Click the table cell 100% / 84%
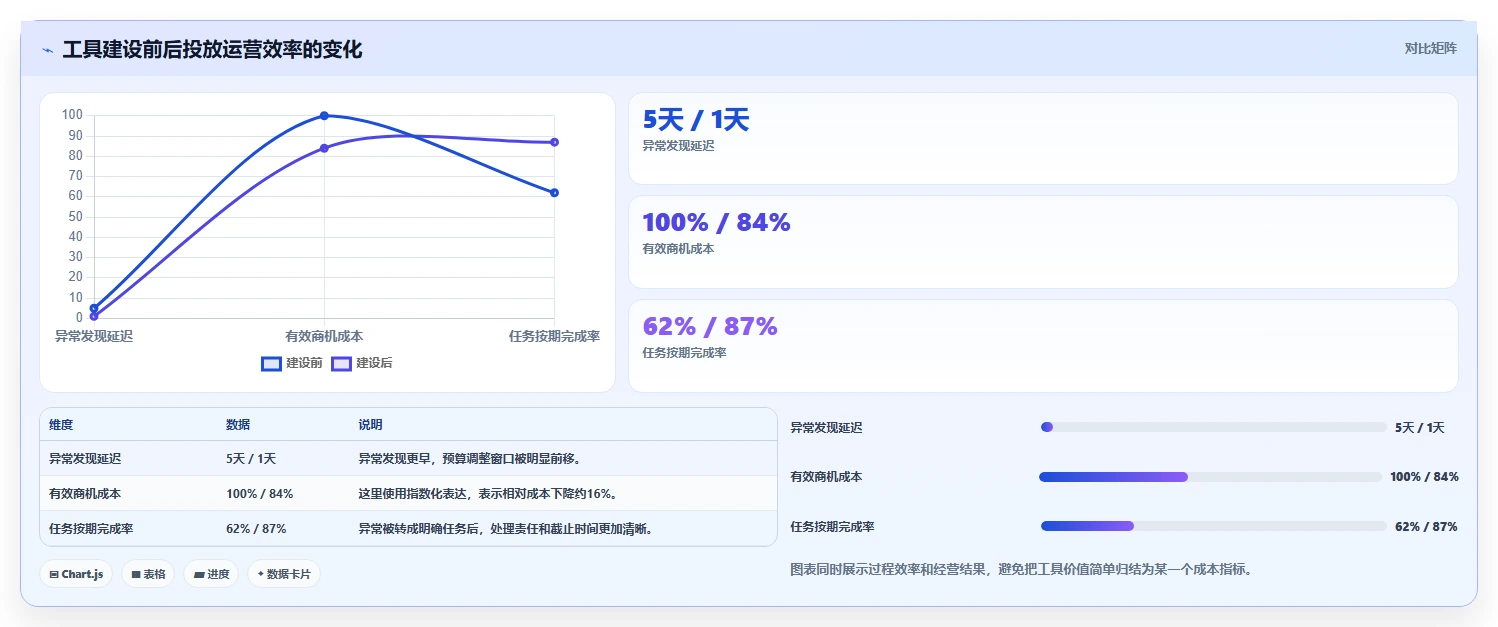The width and height of the screenshot is (1498, 627). click(260, 494)
